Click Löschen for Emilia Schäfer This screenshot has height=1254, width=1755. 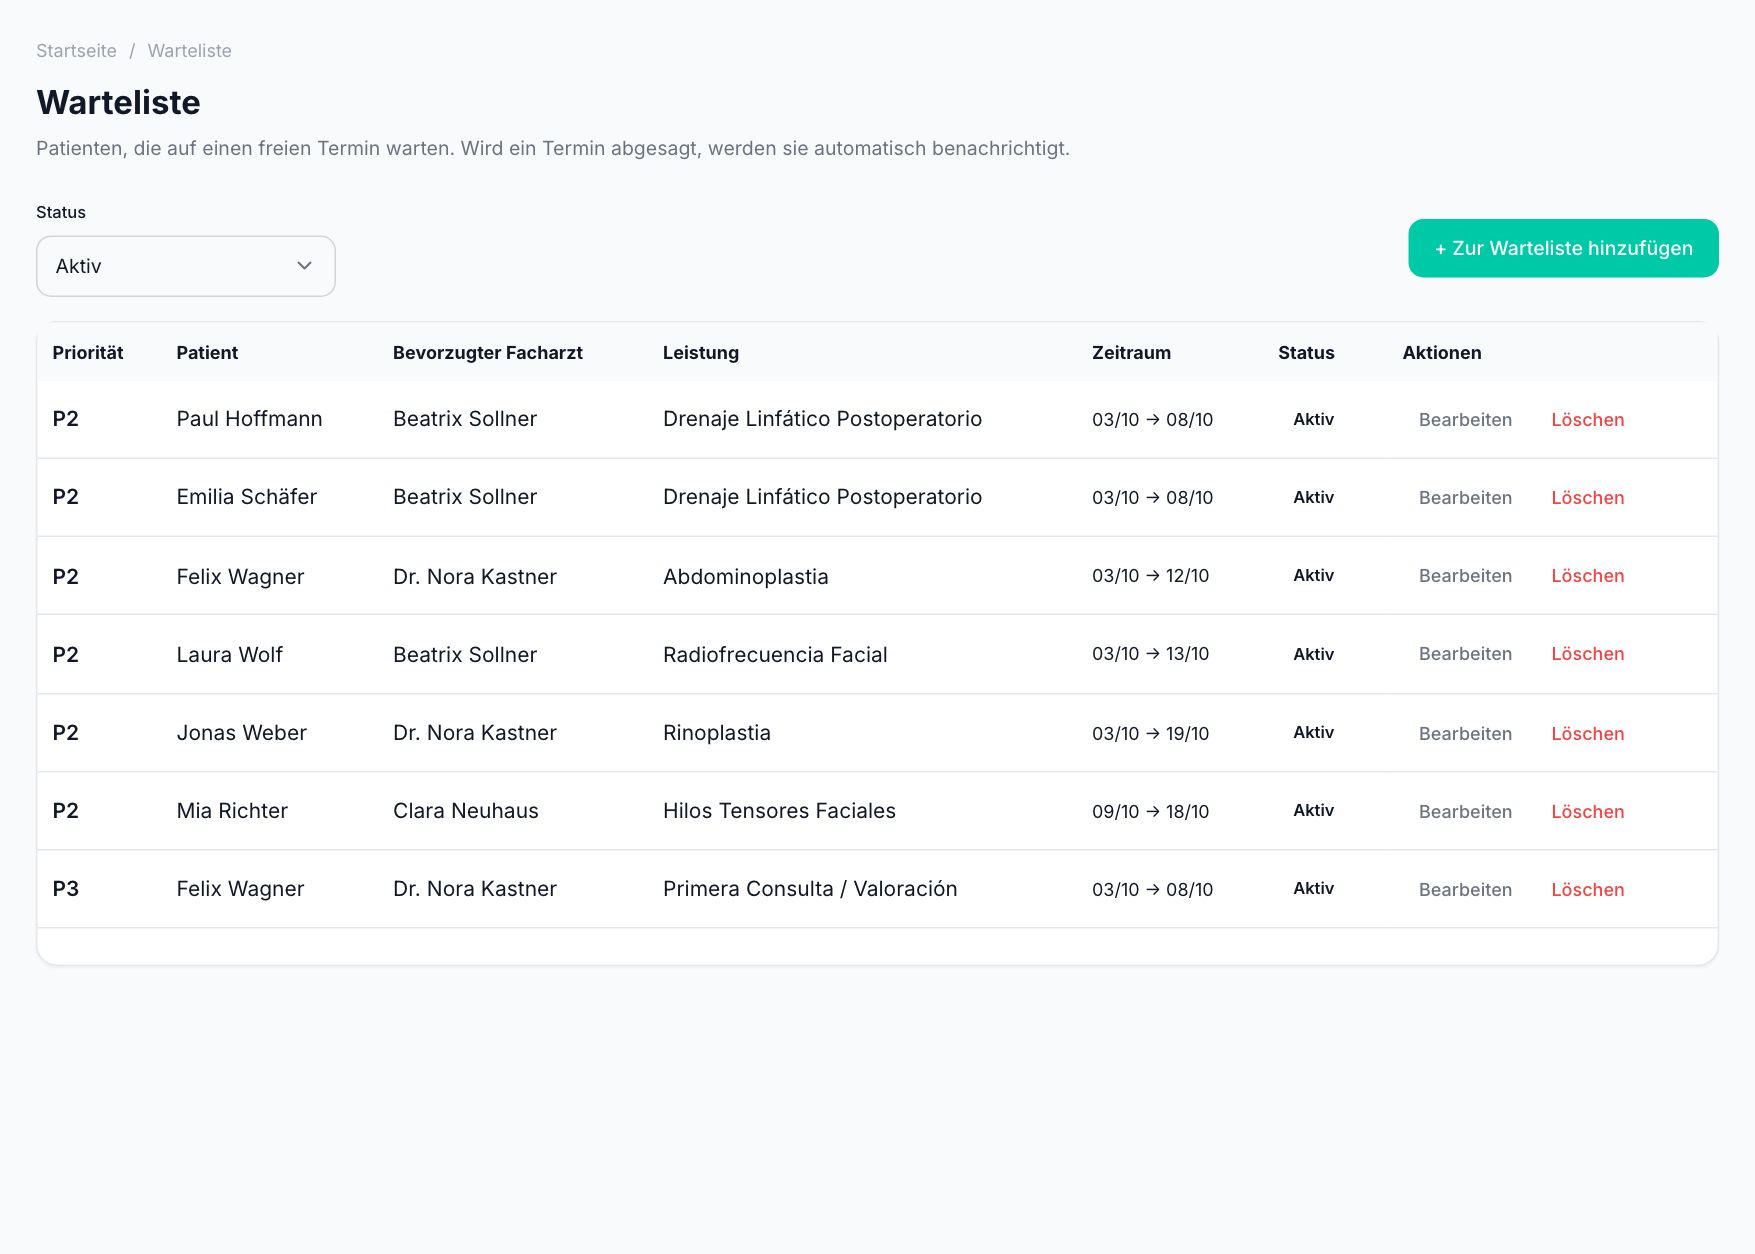[x=1587, y=498]
